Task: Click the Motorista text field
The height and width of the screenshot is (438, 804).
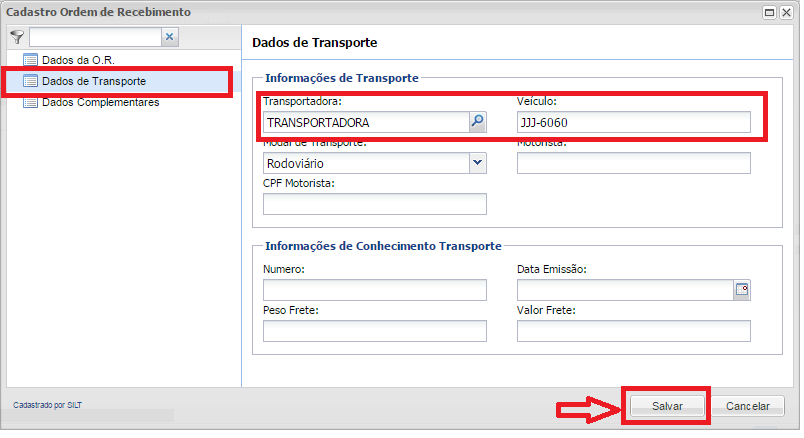Action: (633, 163)
